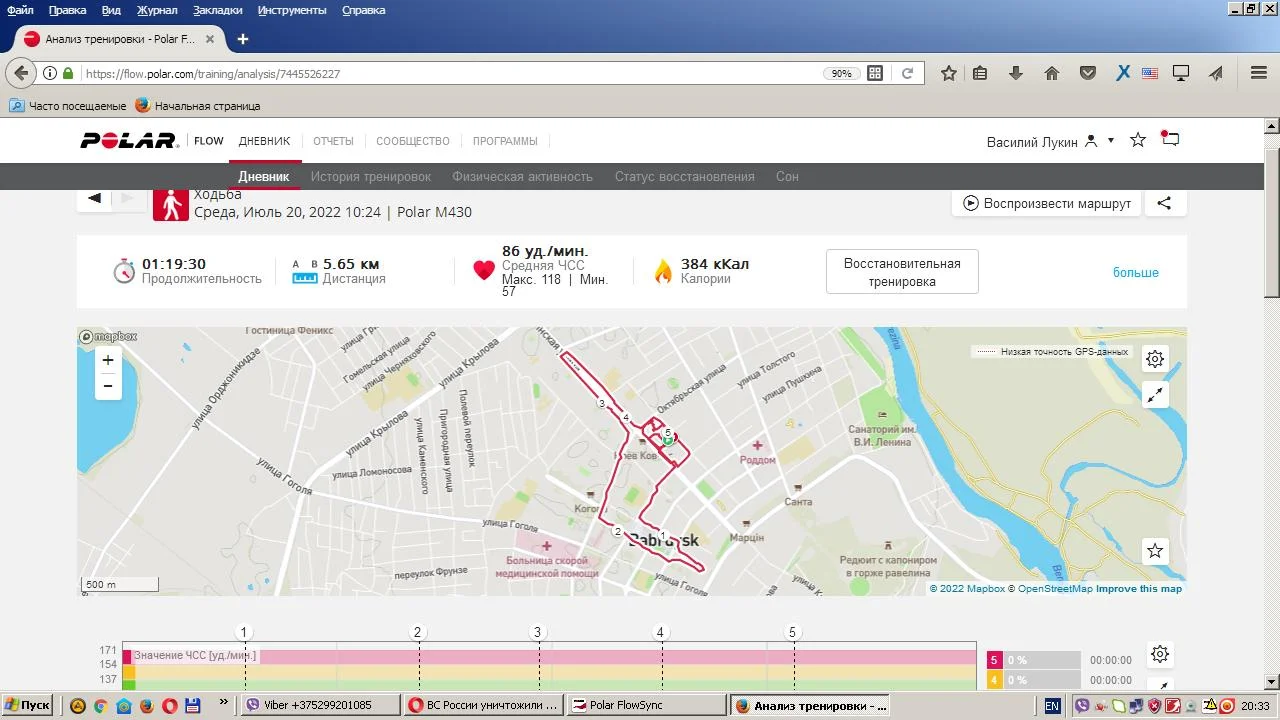1280x720 pixels.
Task: Open Polar notifications icon in header
Action: tap(1170, 140)
